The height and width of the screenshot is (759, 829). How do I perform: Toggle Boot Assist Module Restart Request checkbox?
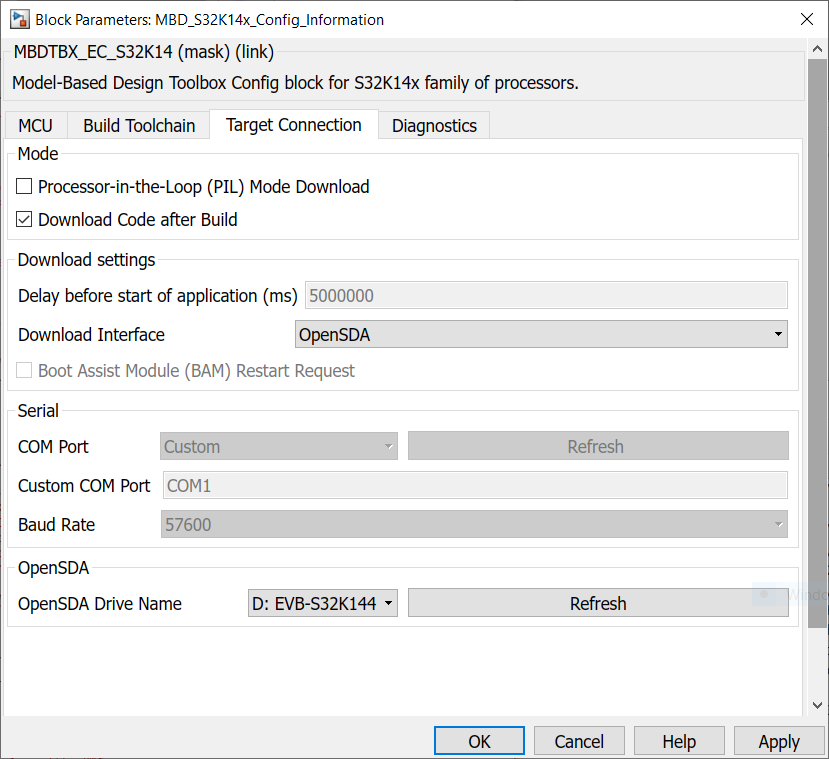click(26, 371)
